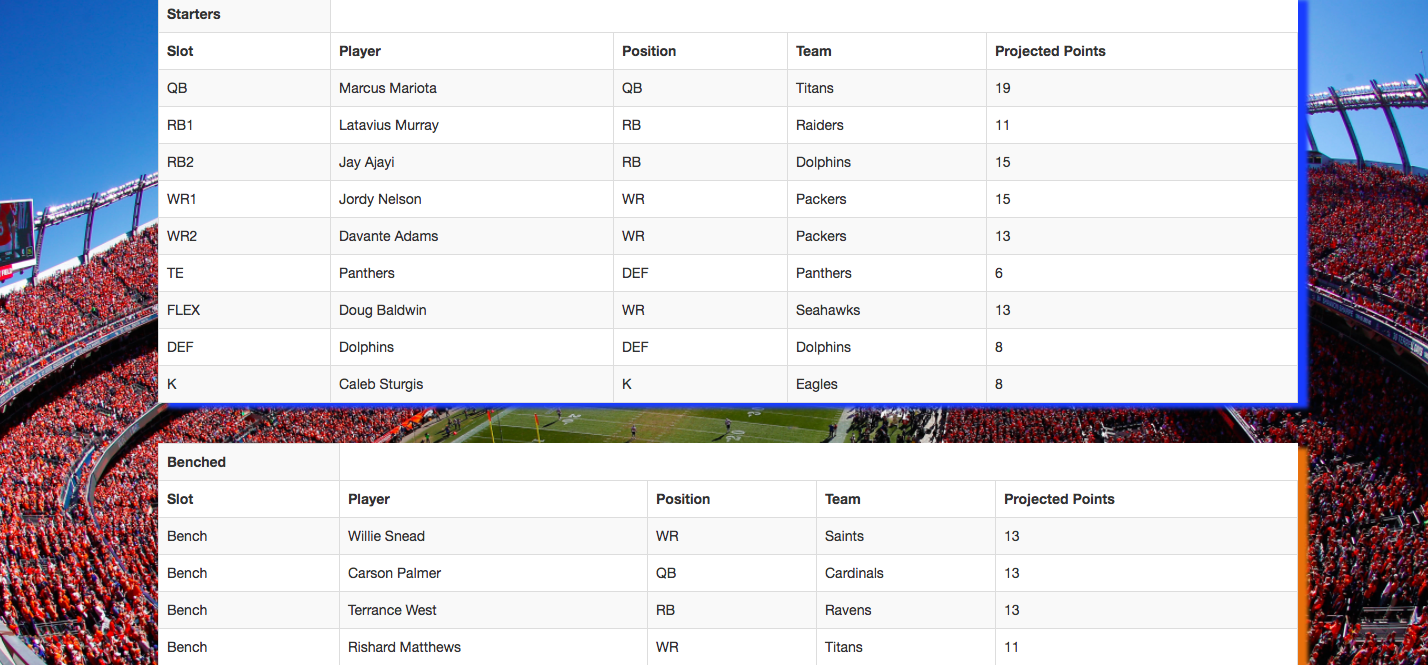Click the Starters table heading
The height and width of the screenshot is (665, 1428).
(x=194, y=14)
